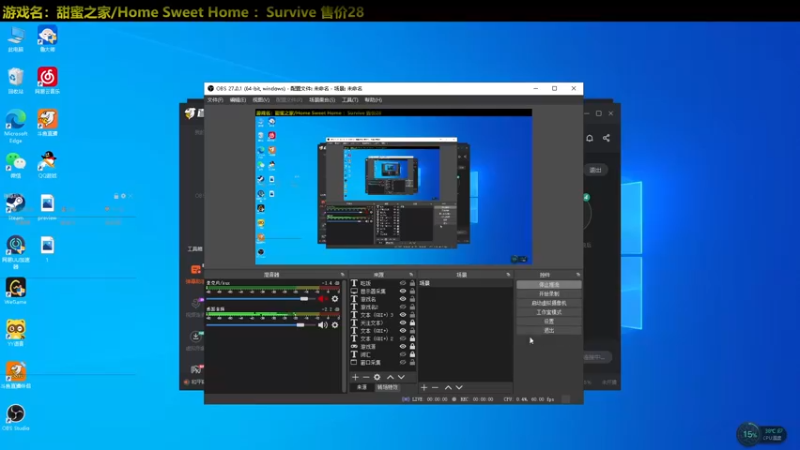
Task: Click notification bell in Douyu window
Action: [589, 138]
